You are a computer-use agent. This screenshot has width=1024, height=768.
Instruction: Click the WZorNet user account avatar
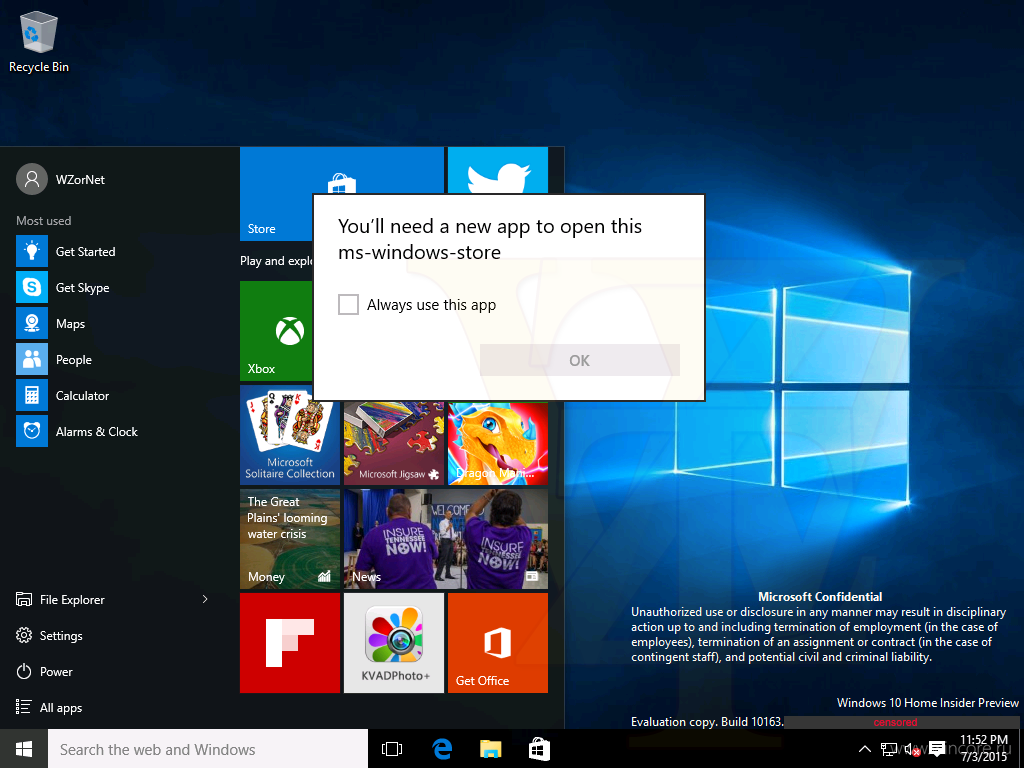point(32,179)
